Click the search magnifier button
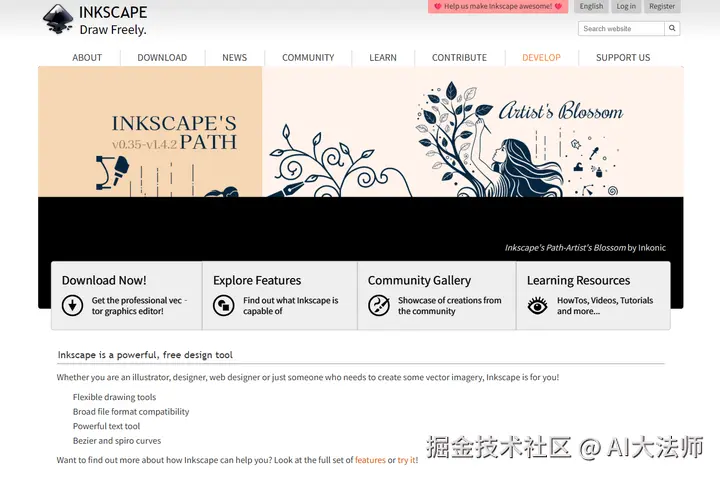720x477 pixels. [x=672, y=28]
